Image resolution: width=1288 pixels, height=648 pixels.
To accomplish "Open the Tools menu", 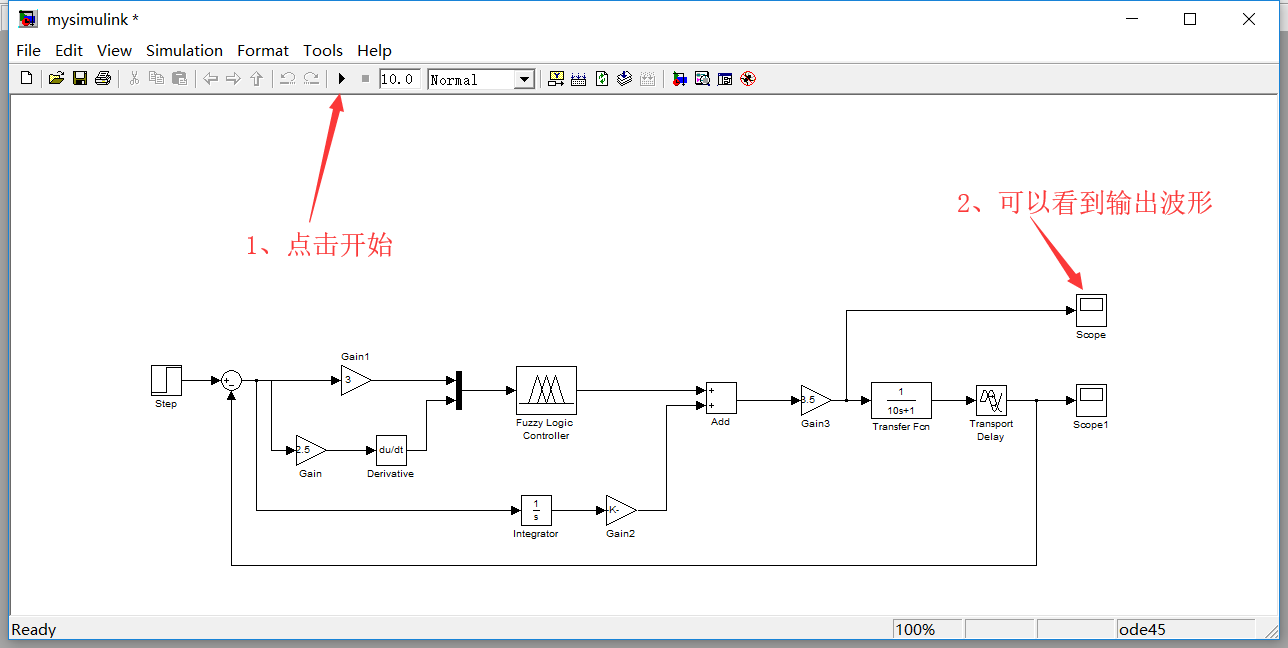I will point(323,50).
